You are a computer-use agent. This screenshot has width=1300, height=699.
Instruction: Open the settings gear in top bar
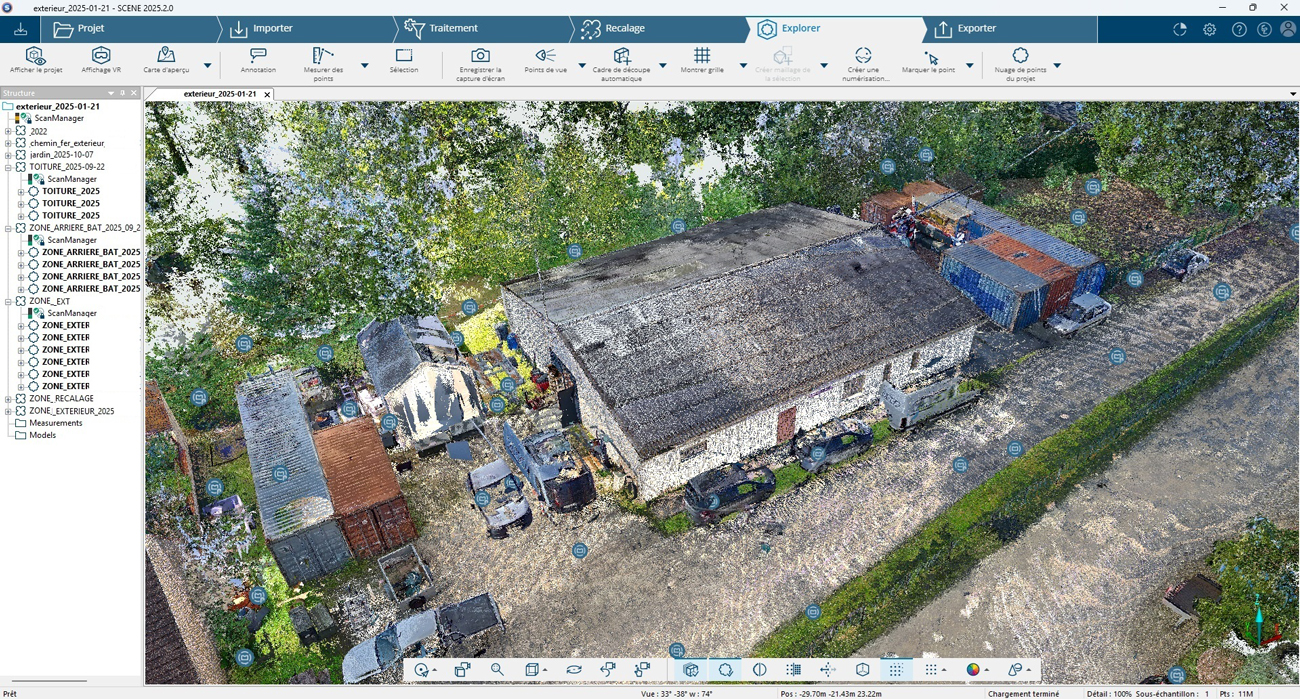[x=1209, y=30]
